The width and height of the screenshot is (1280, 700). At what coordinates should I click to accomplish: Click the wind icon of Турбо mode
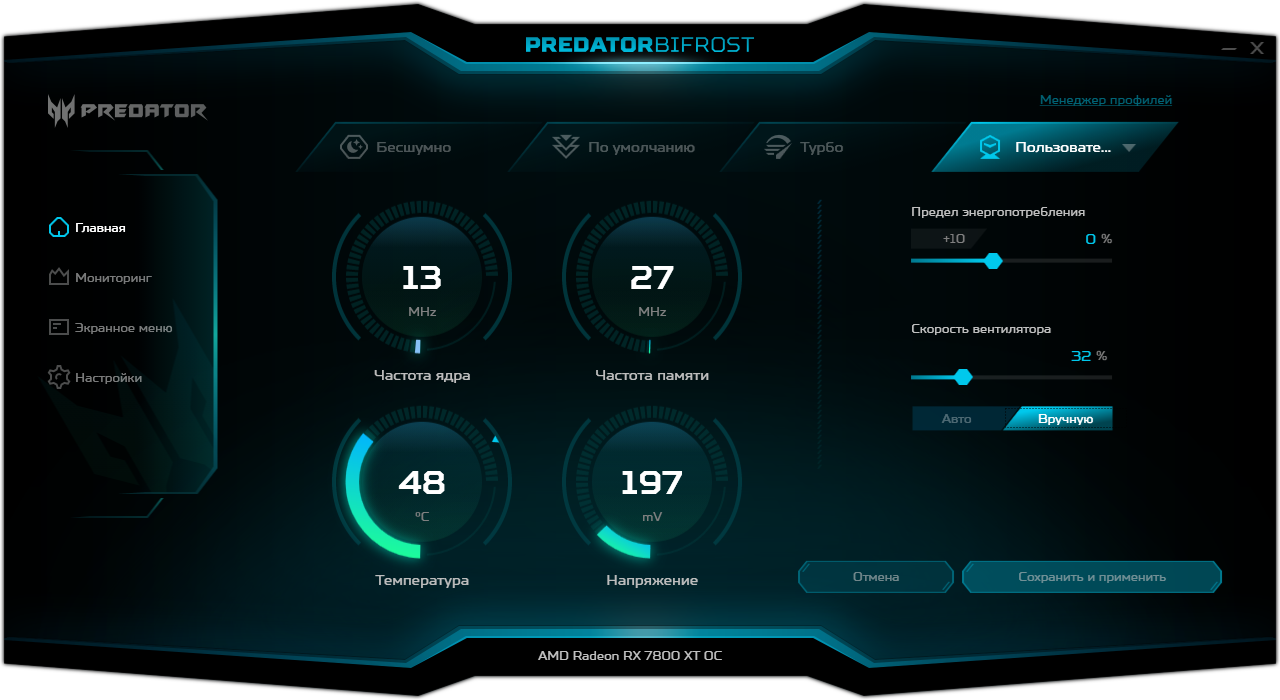tap(778, 147)
